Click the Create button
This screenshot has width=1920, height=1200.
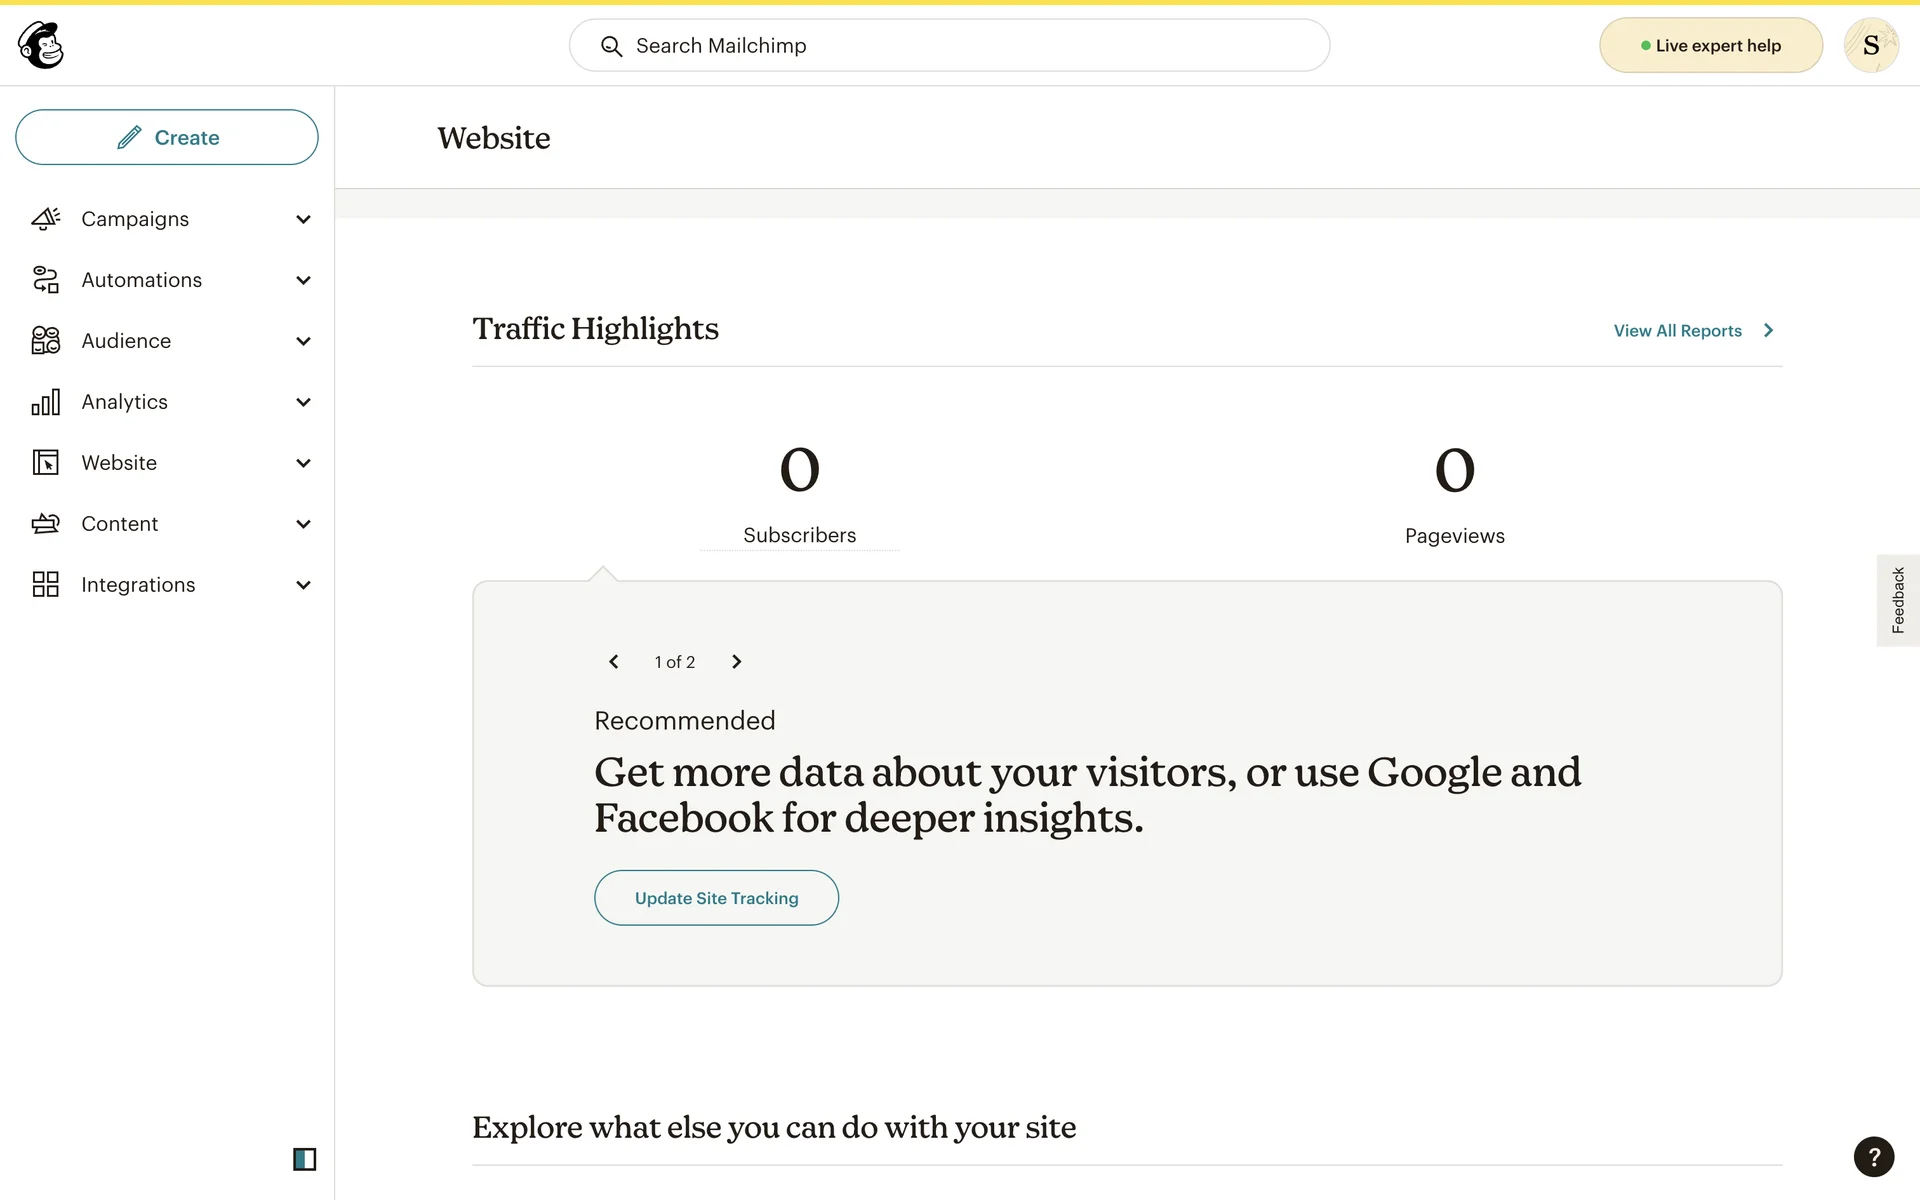167,138
